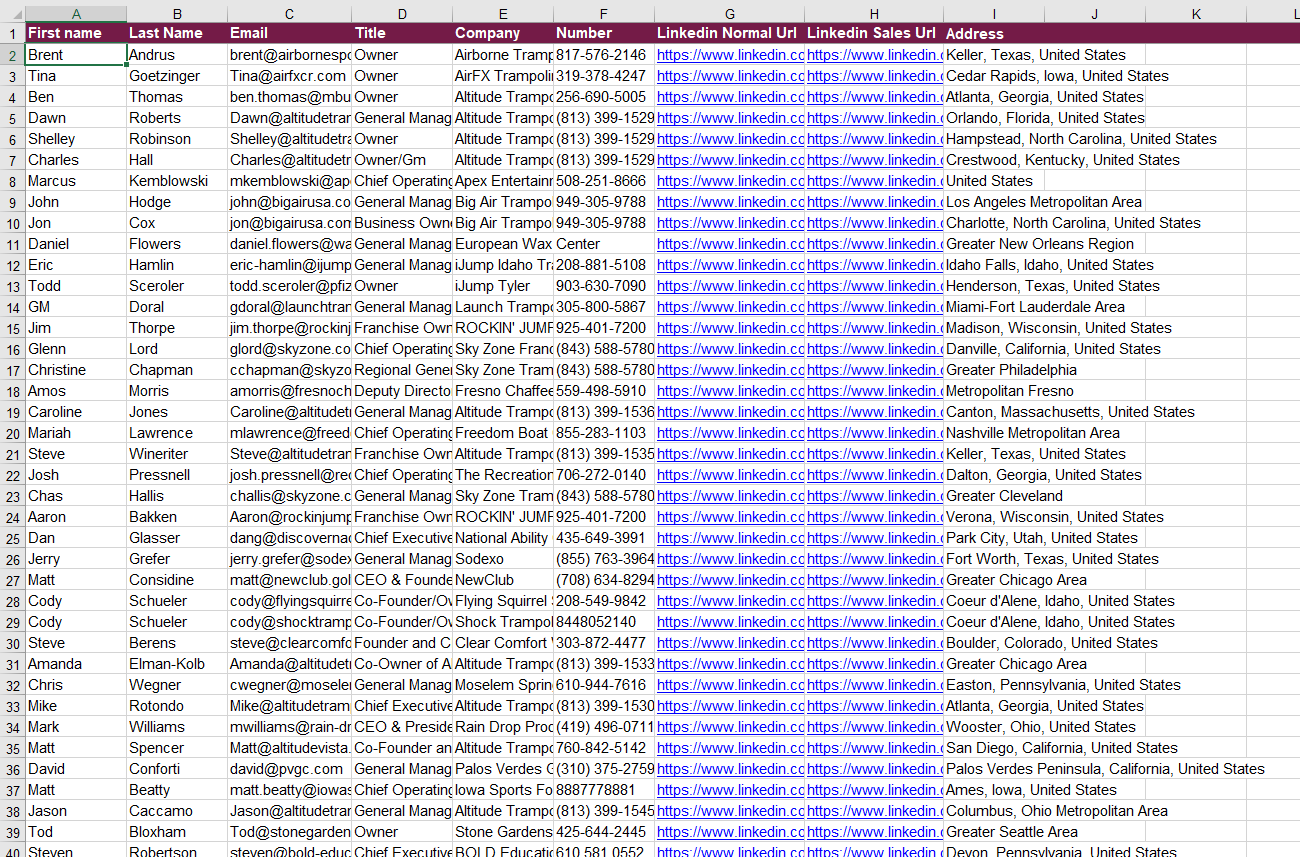Select last name cell 'Goetzinger'

click(177, 76)
